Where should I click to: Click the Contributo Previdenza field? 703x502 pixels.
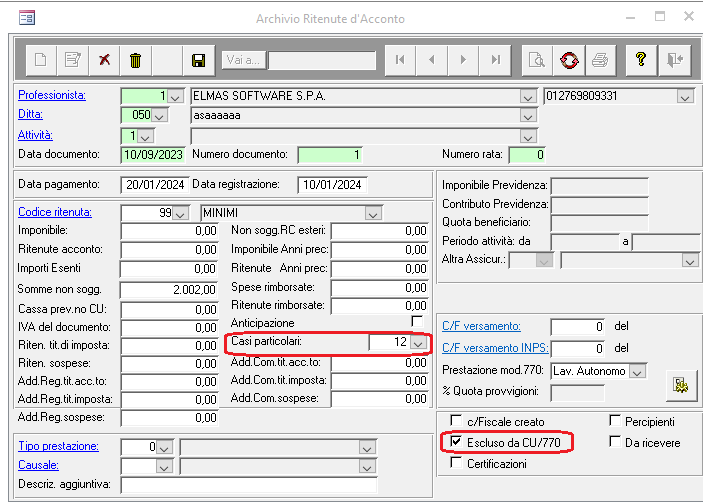(600, 204)
